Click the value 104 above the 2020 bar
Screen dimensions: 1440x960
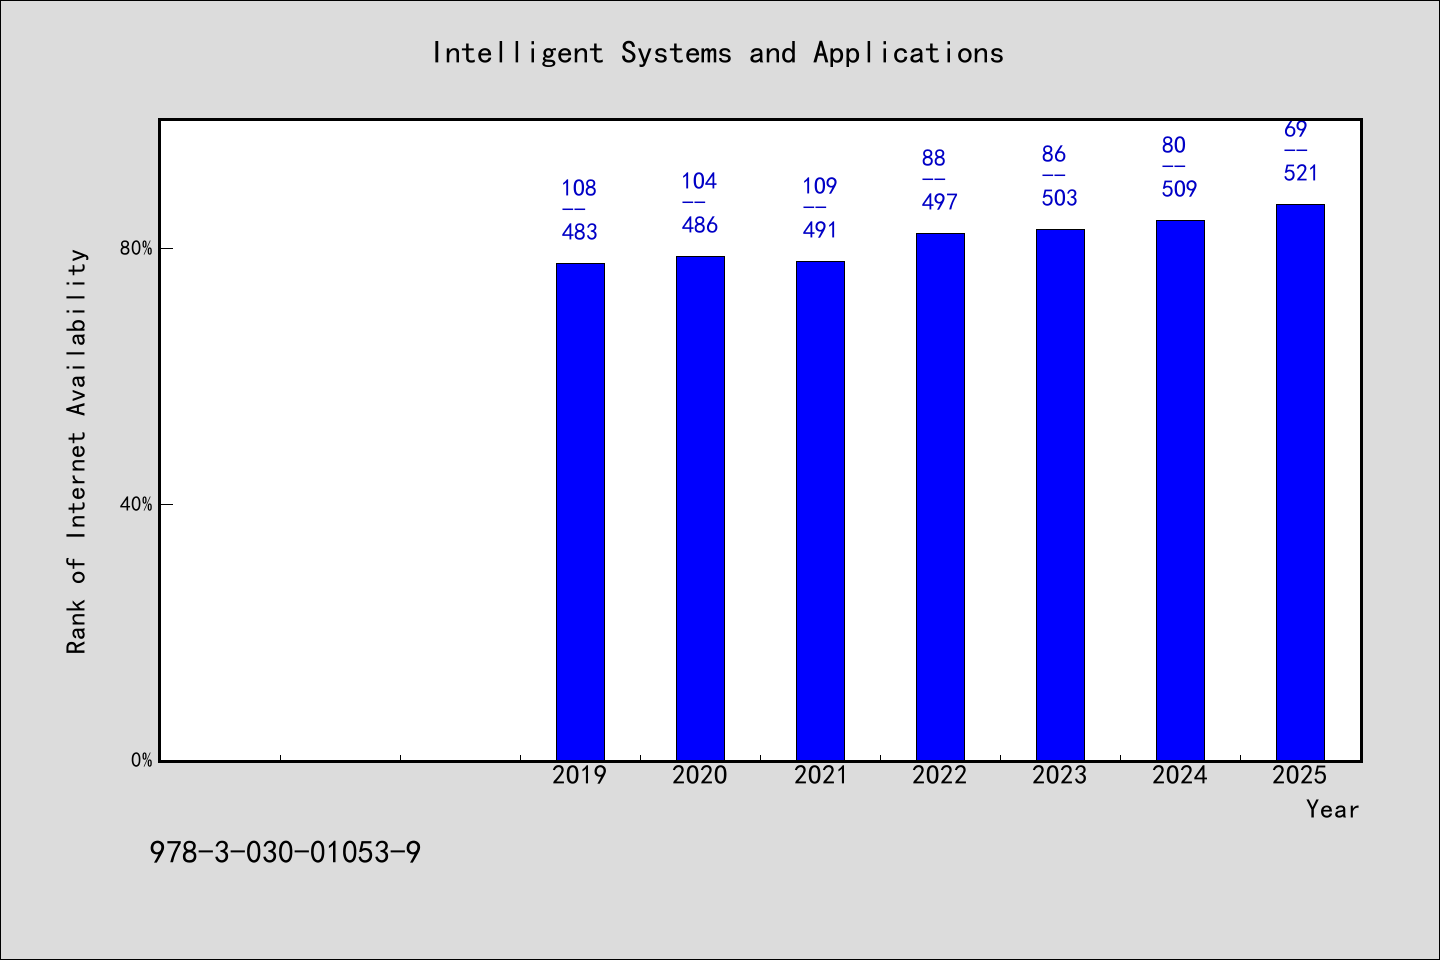pos(699,181)
